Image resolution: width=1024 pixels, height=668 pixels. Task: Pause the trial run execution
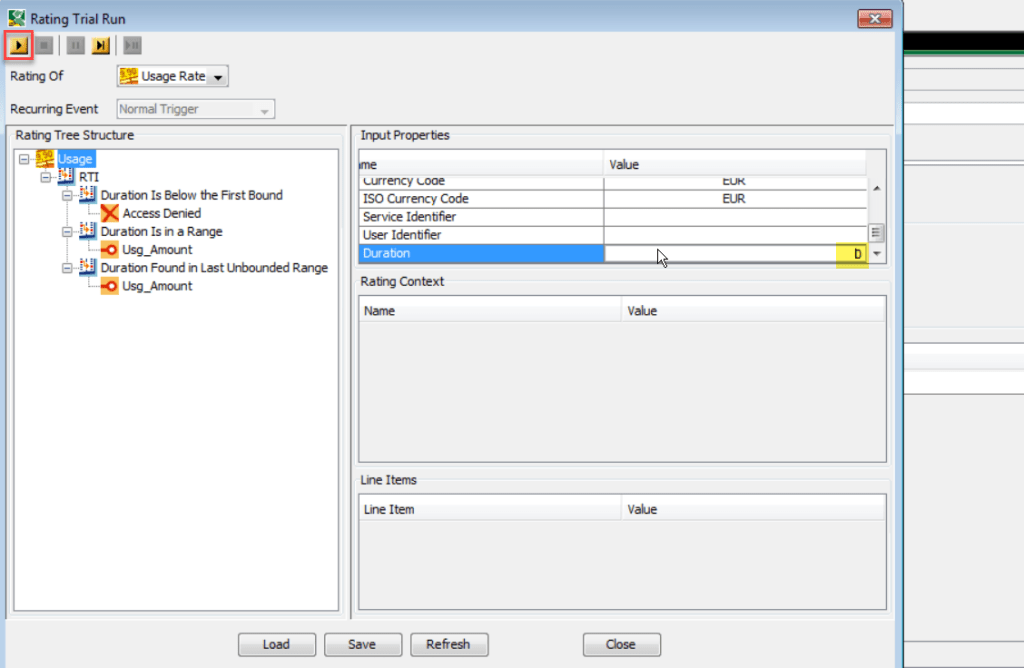[75, 45]
